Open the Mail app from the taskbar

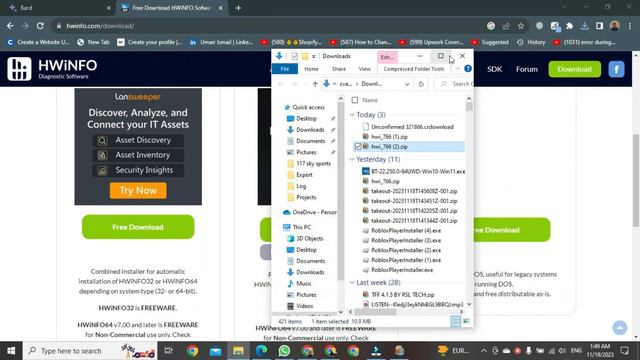click(x=216, y=351)
